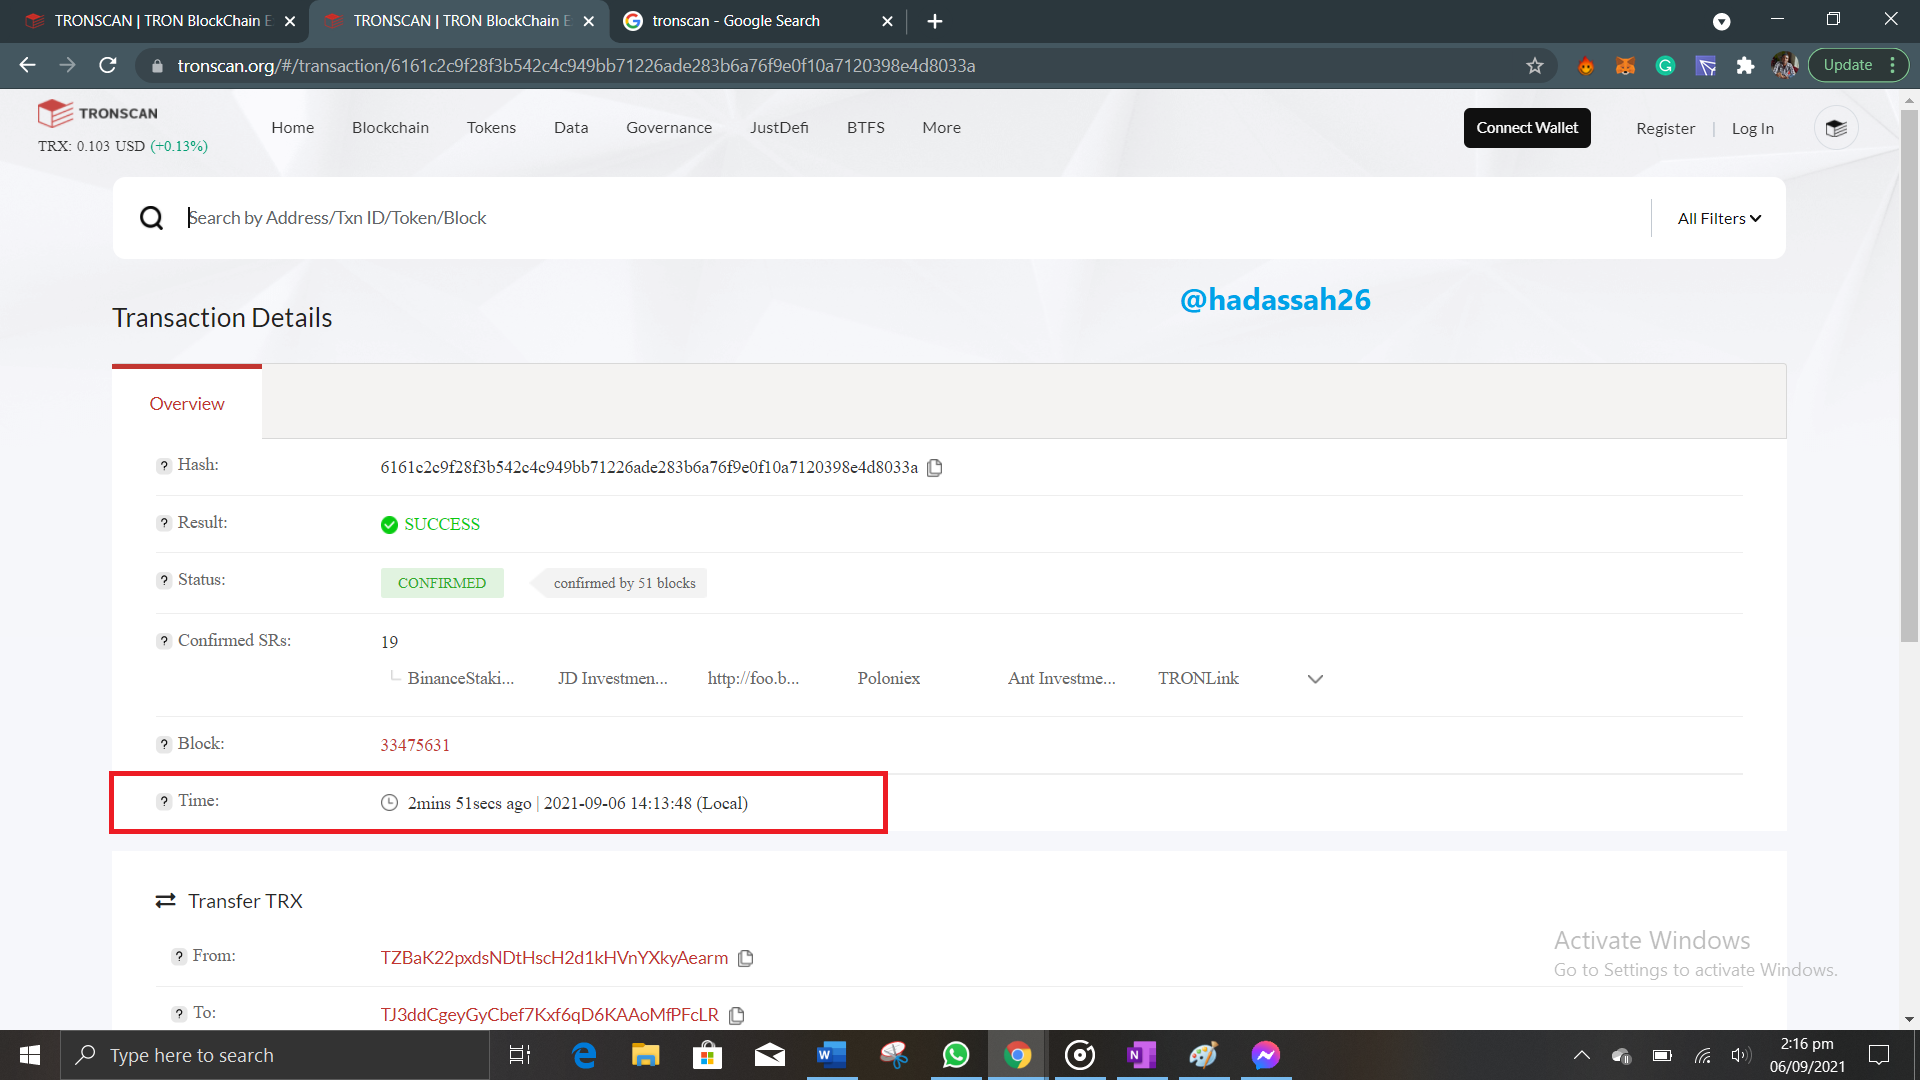Go back to previous page
Screen dimensions: 1920x1080
point(27,66)
